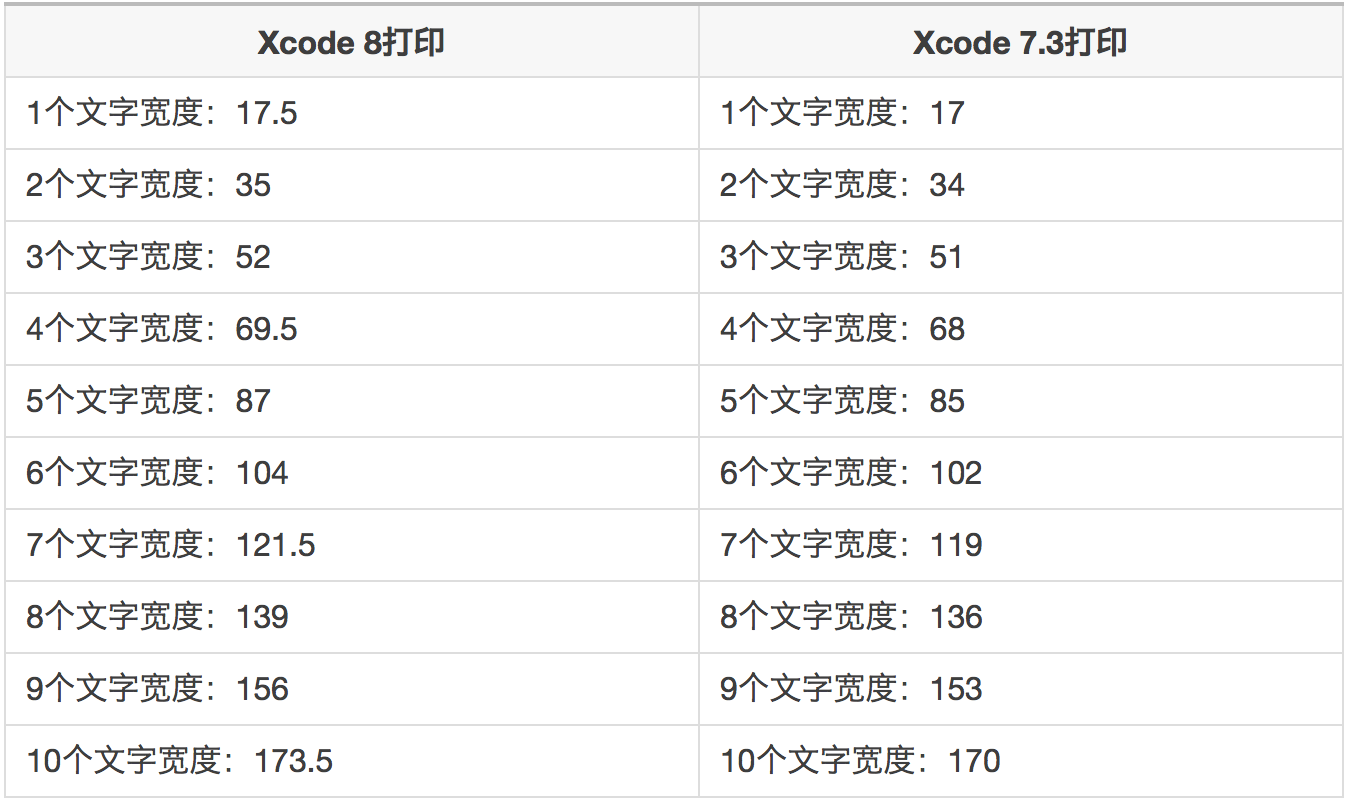Screen dimensions: 1356x806
Task: Select the cell "8个文字宽度：139"
Action: tap(157, 617)
